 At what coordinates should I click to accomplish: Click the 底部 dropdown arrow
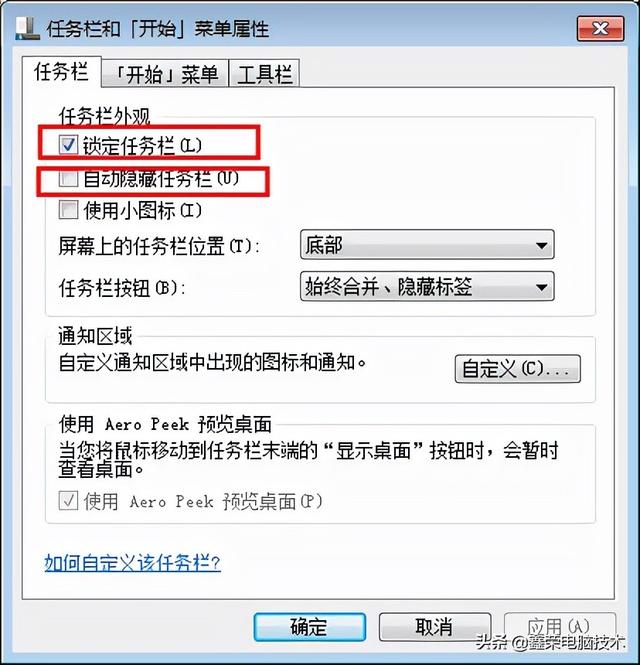click(x=541, y=245)
